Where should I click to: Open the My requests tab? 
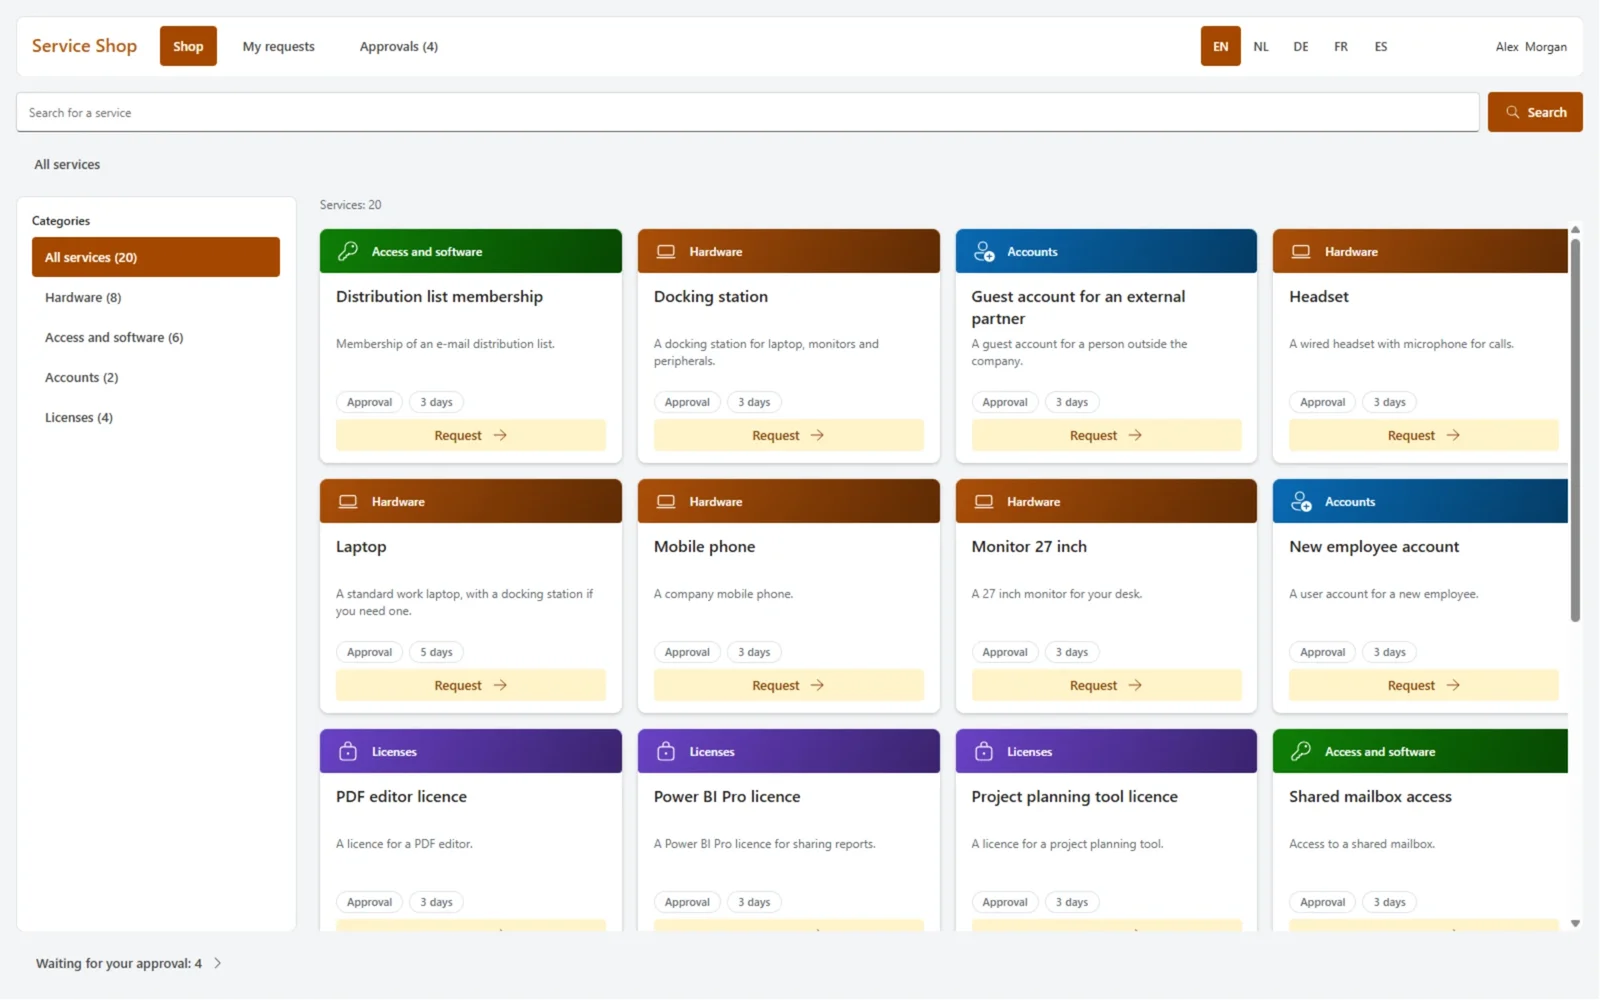click(278, 46)
